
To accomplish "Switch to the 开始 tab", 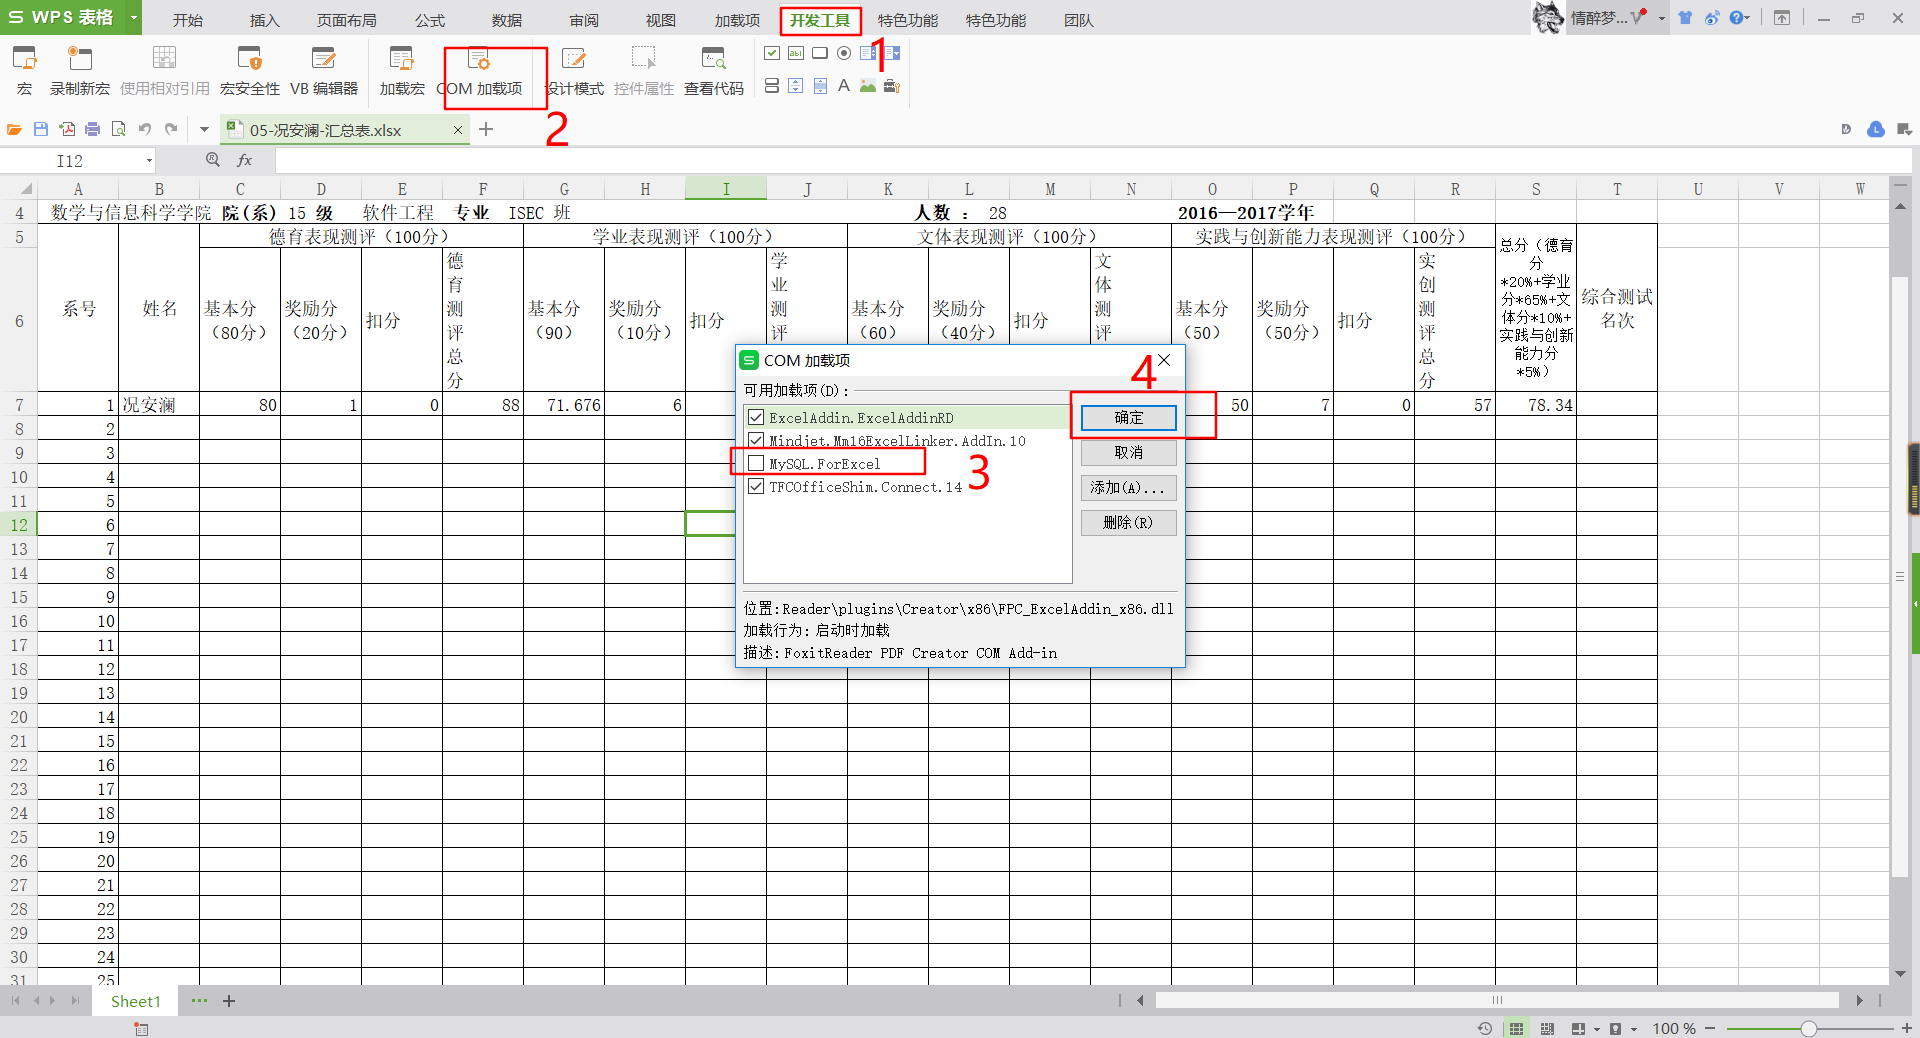I will [188, 20].
